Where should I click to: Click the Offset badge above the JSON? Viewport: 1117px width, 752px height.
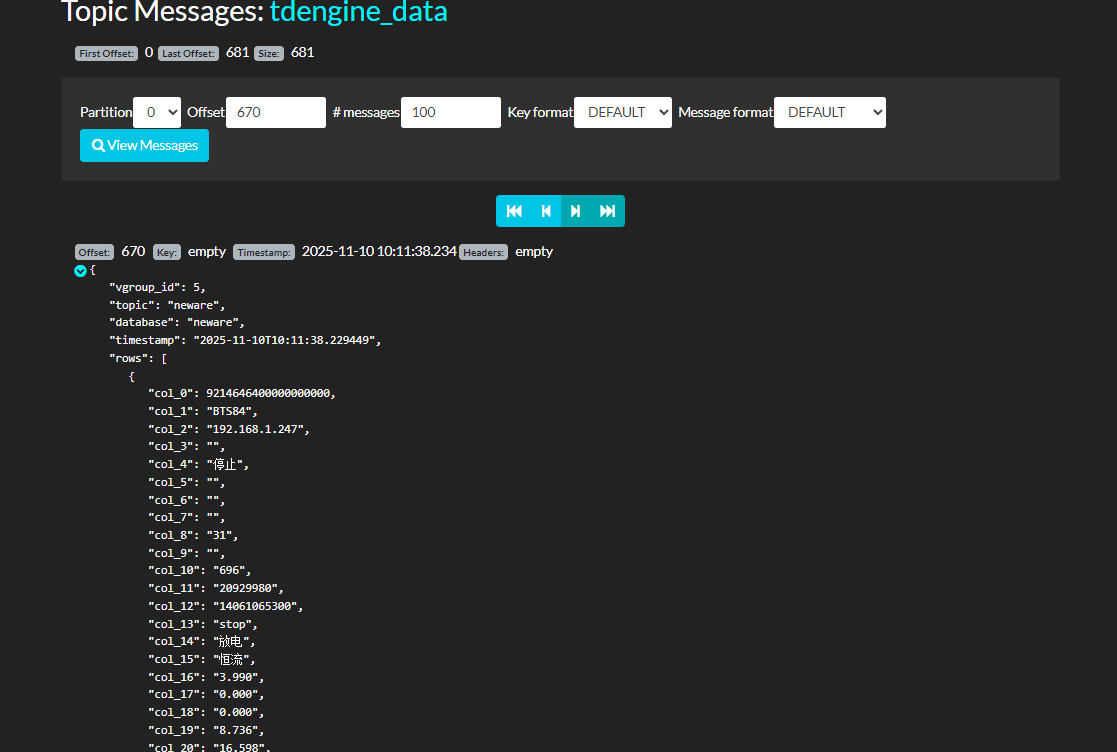(95, 252)
